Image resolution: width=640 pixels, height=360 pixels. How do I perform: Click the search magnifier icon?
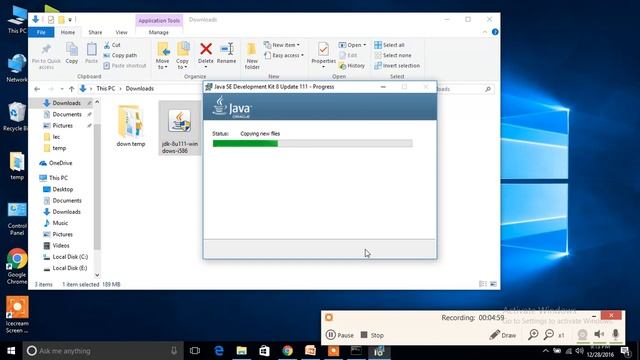[488, 89]
